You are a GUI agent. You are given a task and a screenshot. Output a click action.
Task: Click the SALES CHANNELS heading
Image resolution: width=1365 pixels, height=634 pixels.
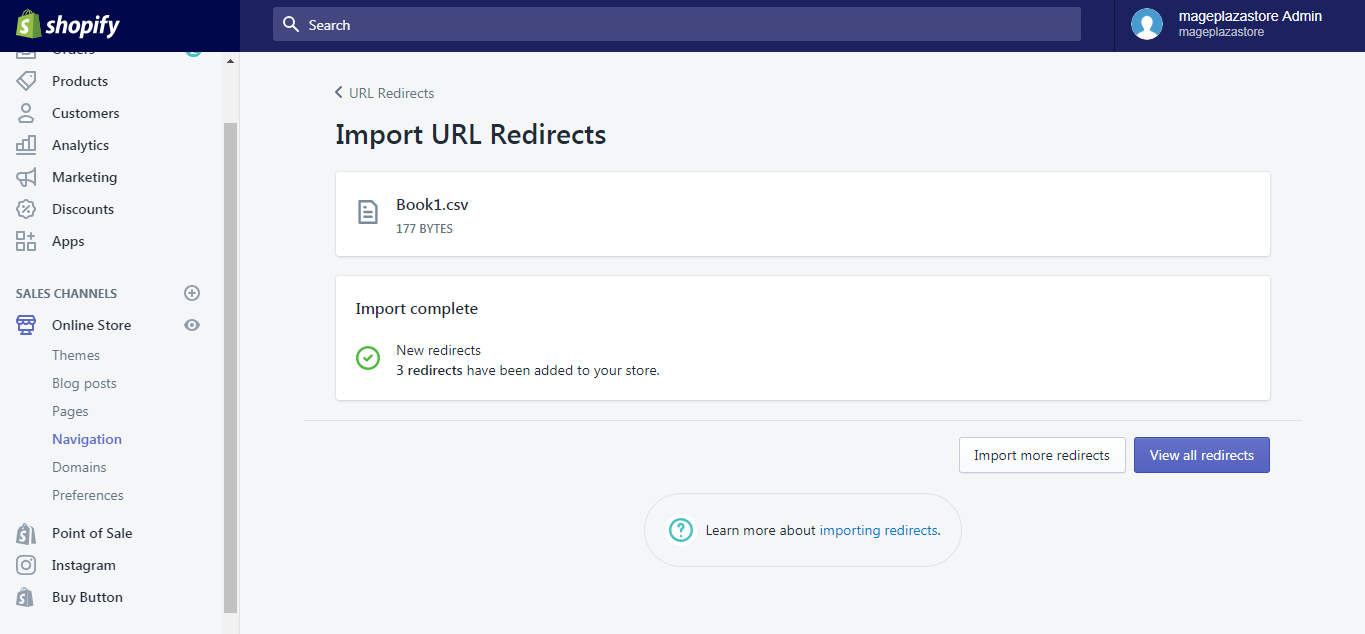coord(66,293)
